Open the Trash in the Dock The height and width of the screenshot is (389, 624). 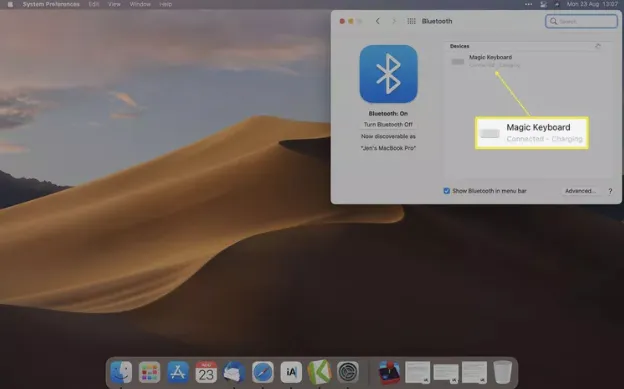tap(503, 372)
